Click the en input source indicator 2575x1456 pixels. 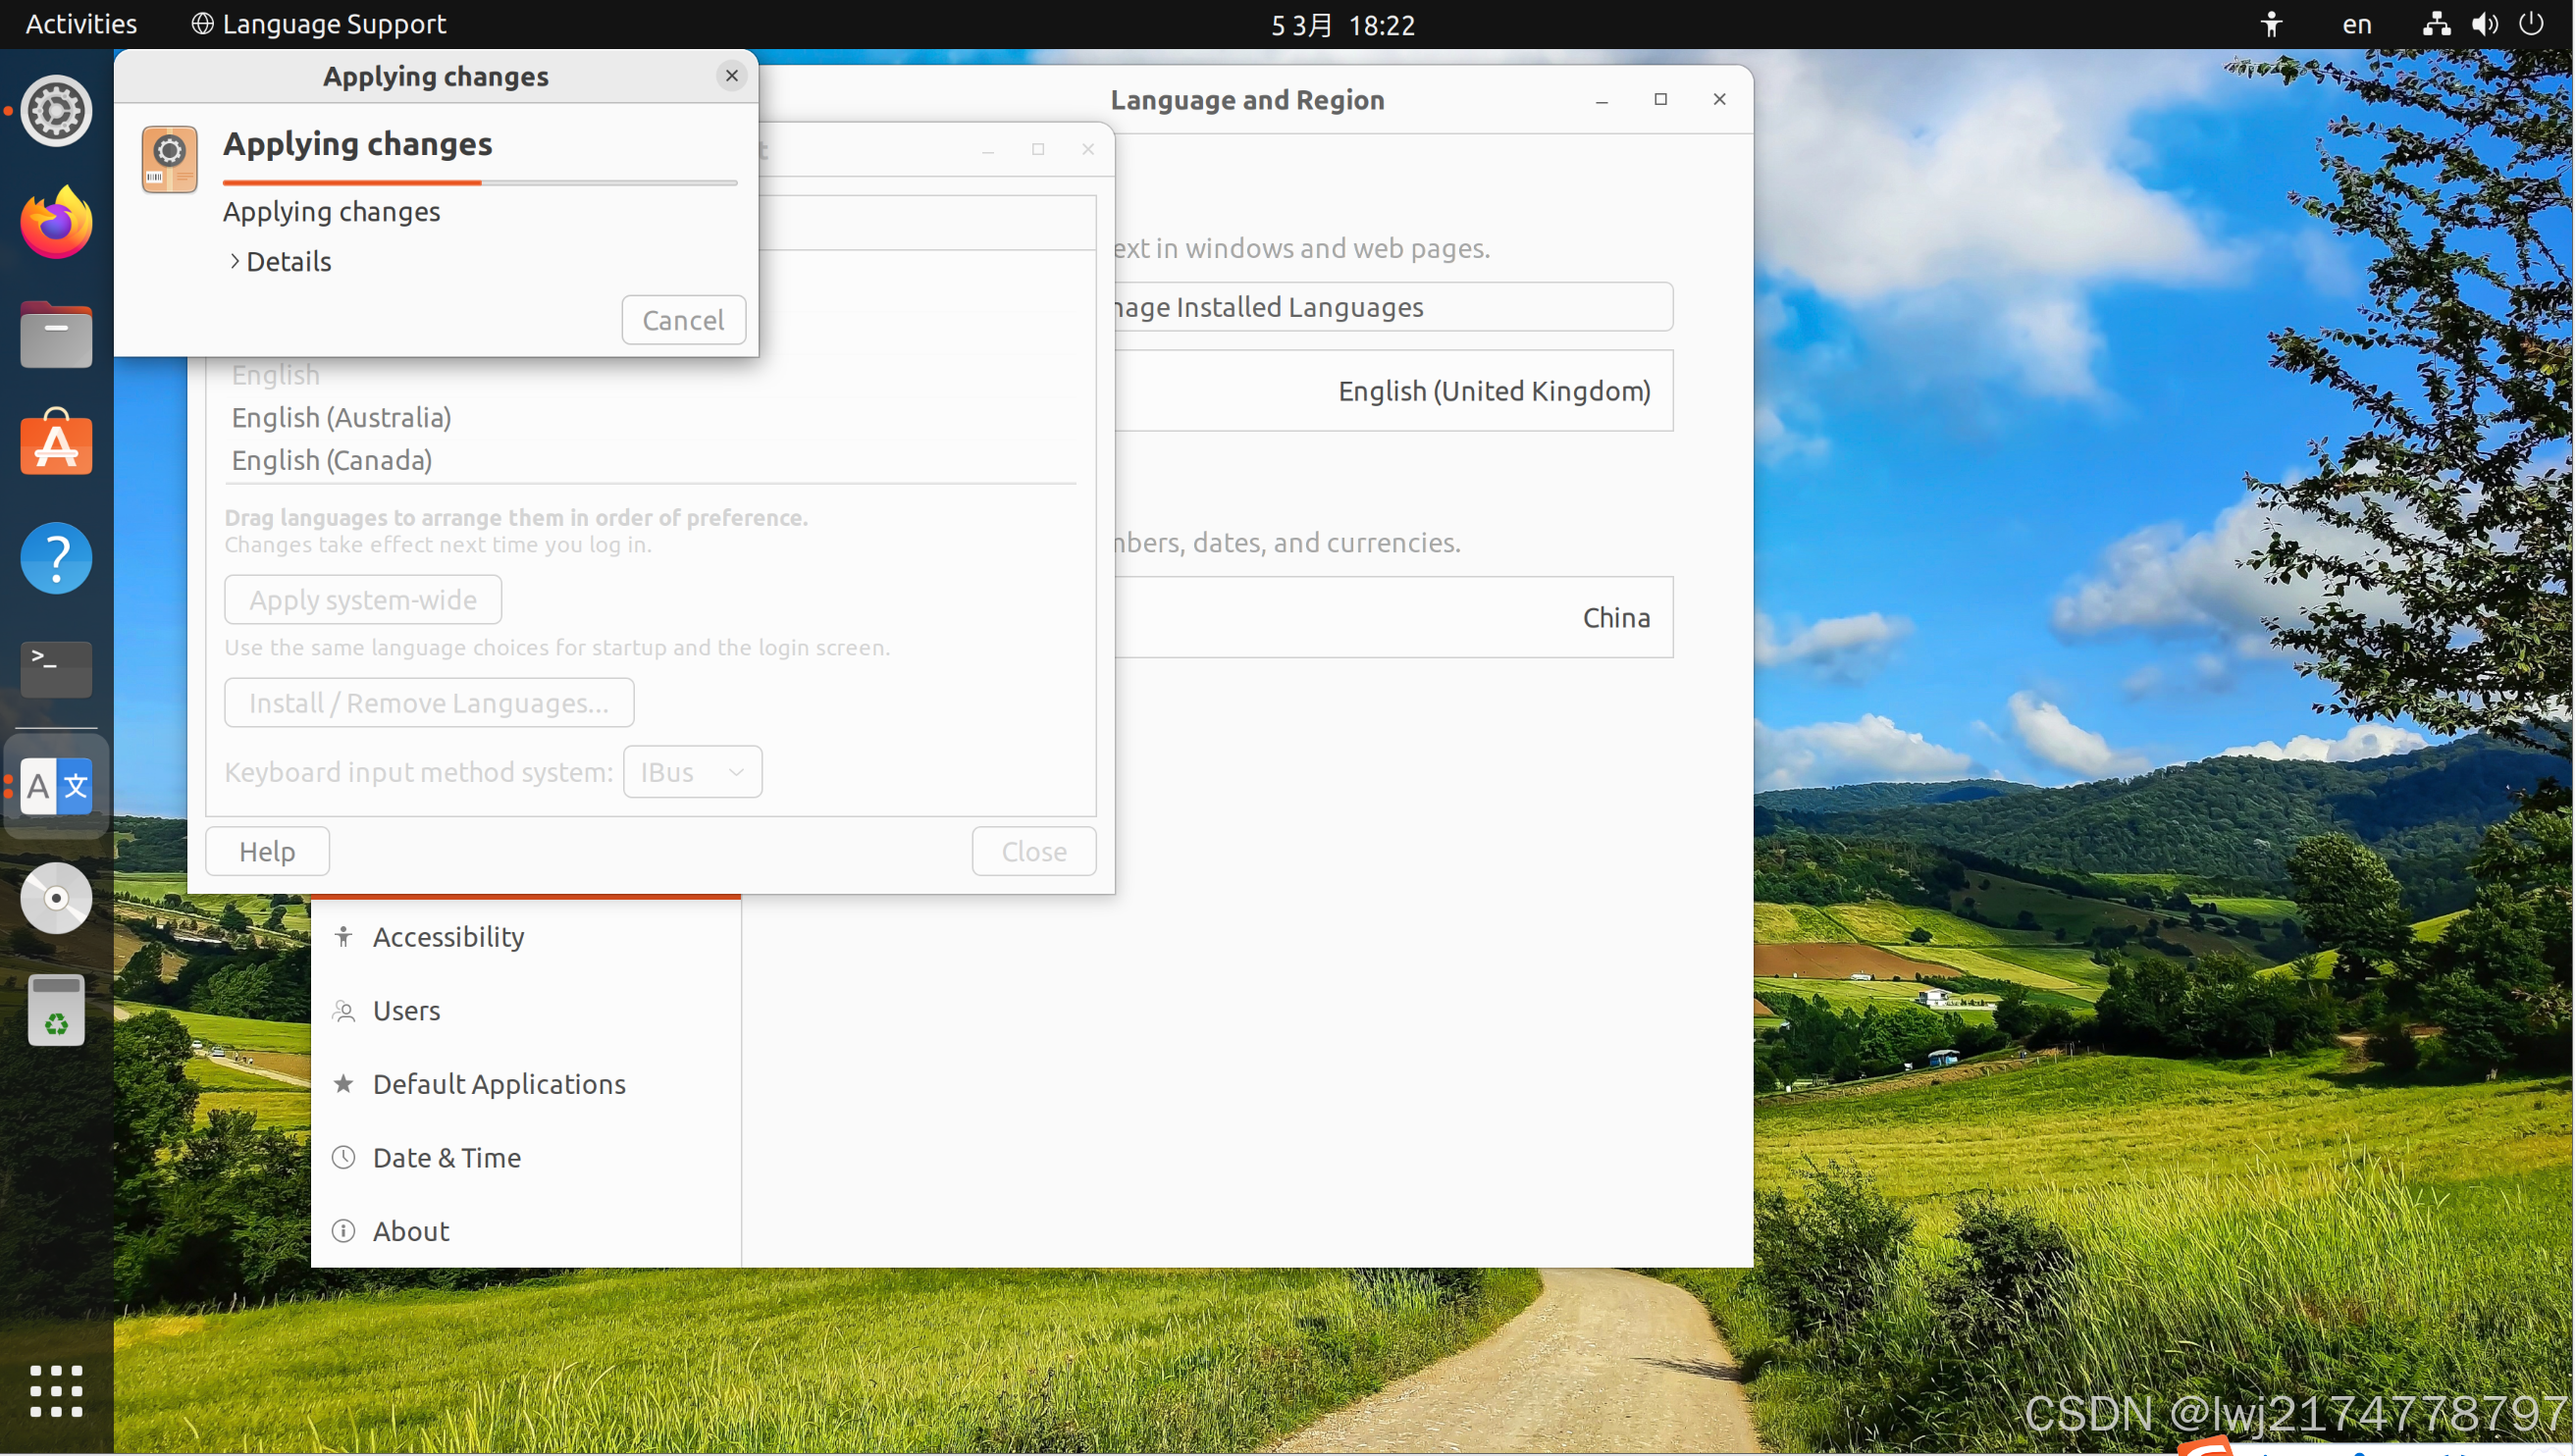pyautogui.click(x=2357, y=24)
